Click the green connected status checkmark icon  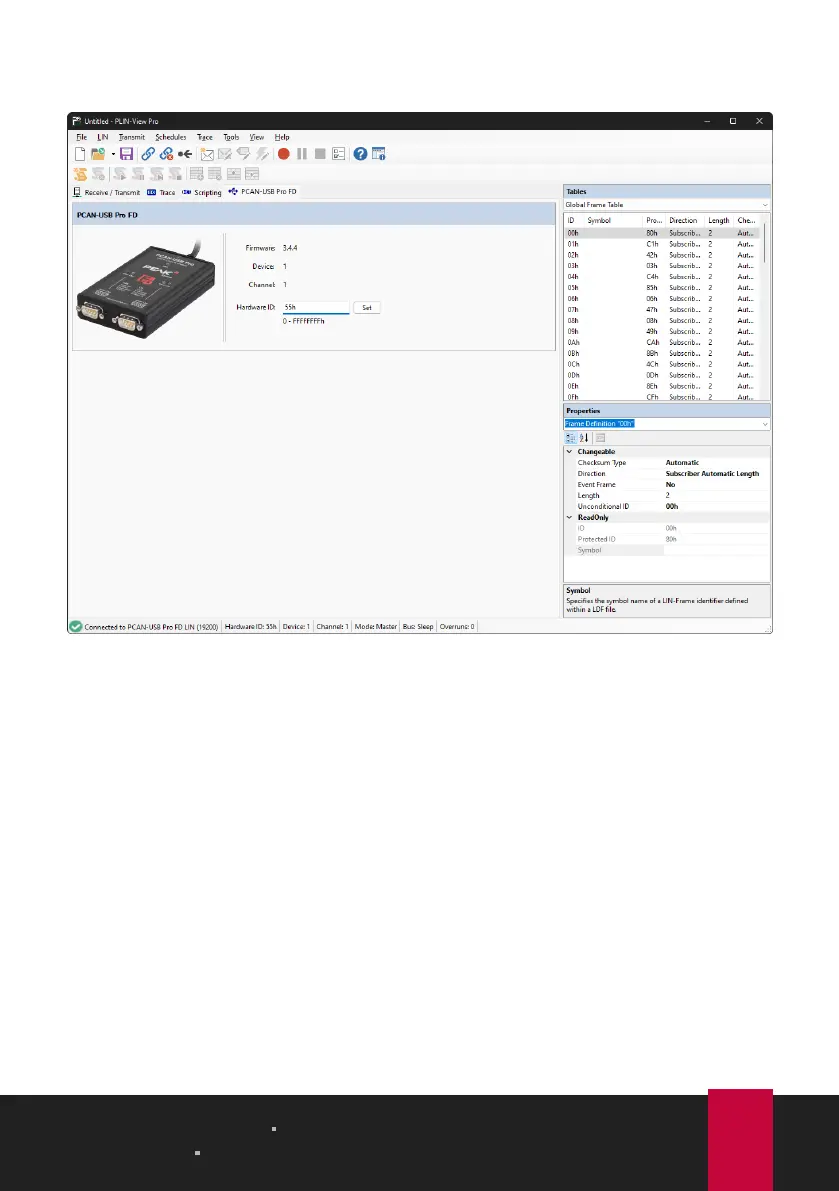[x=76, y=627]
